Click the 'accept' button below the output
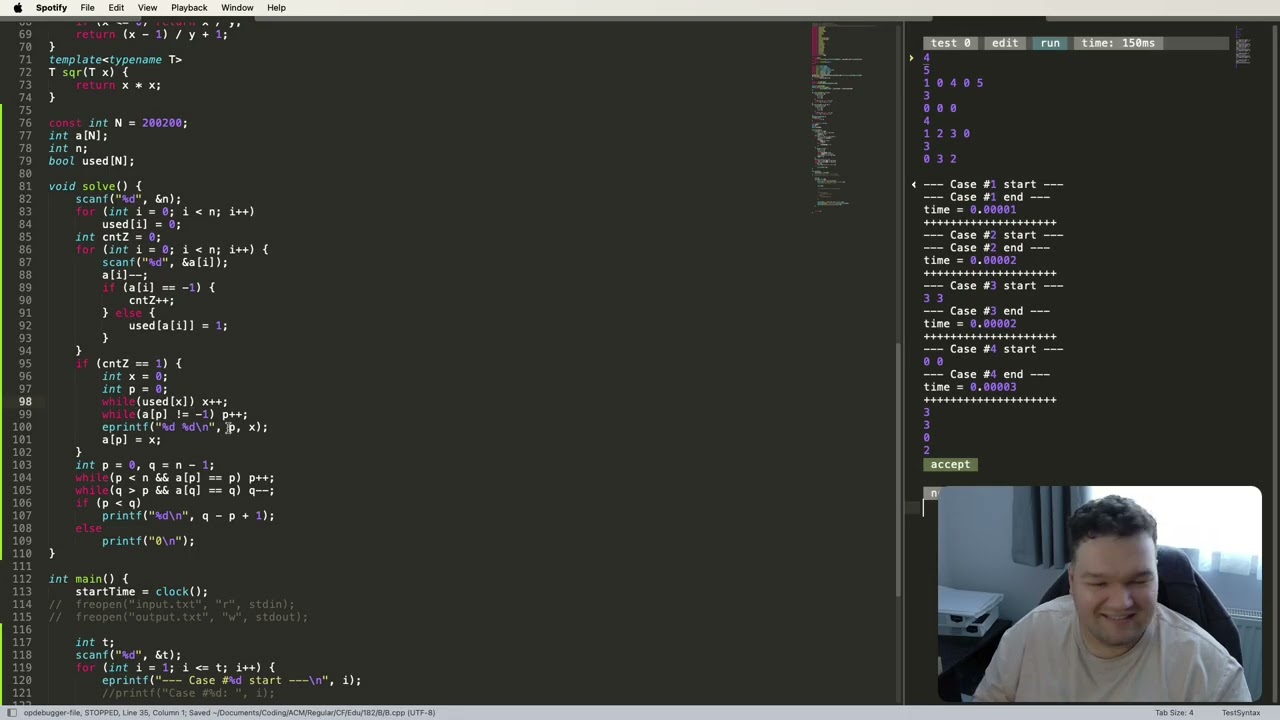Viewport: 1280px width, 720px height. click(x=950, y=464)
